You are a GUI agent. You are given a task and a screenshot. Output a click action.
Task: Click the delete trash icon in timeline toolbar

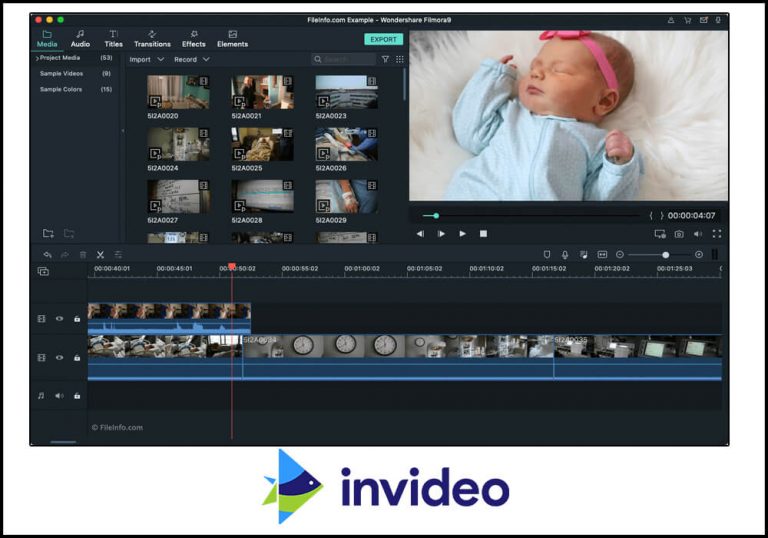point(83,254)
